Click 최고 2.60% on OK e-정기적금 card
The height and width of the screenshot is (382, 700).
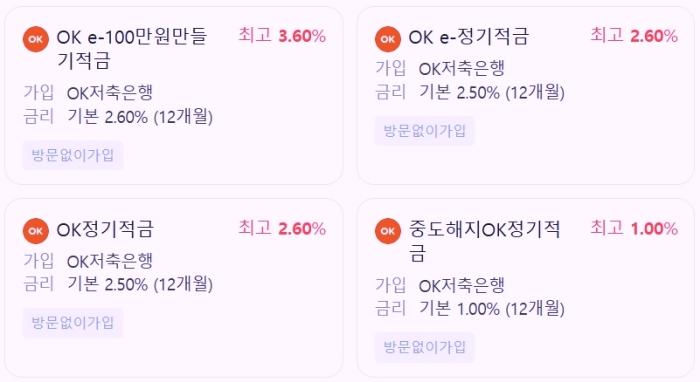tap(634, 36)
